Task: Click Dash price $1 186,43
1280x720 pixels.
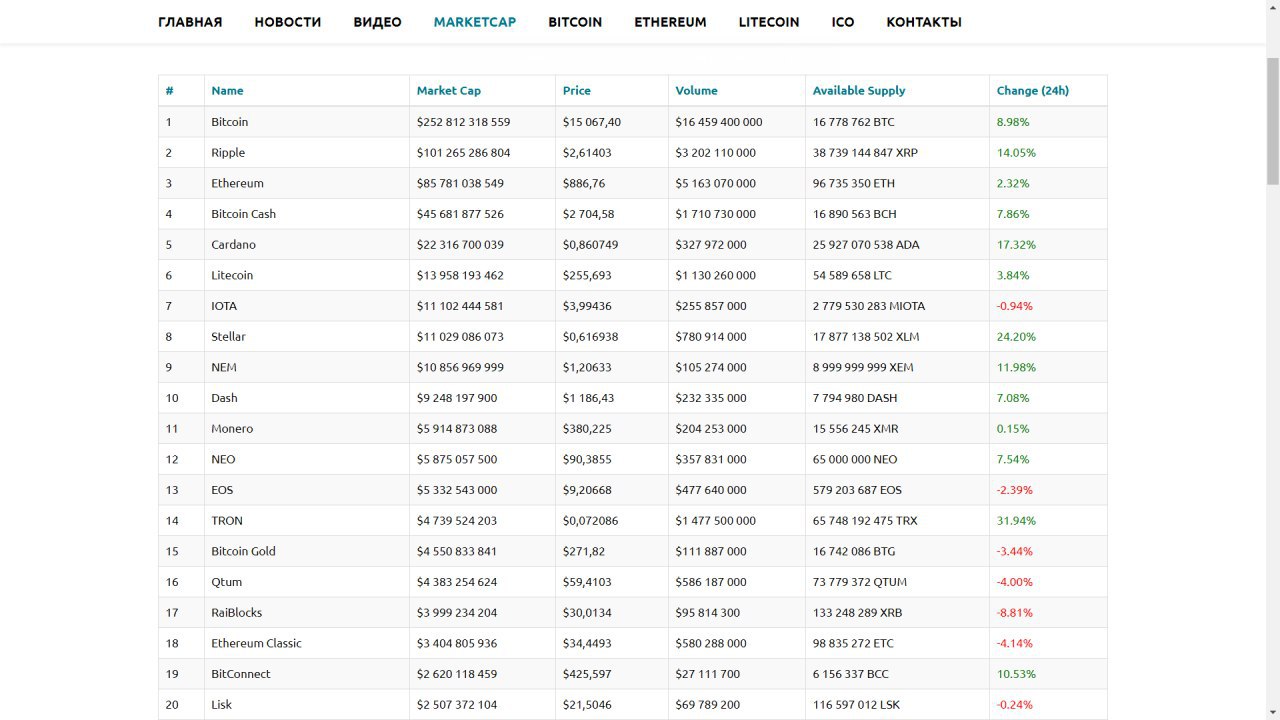Action: pyautogui.click(x=590, y=398)
